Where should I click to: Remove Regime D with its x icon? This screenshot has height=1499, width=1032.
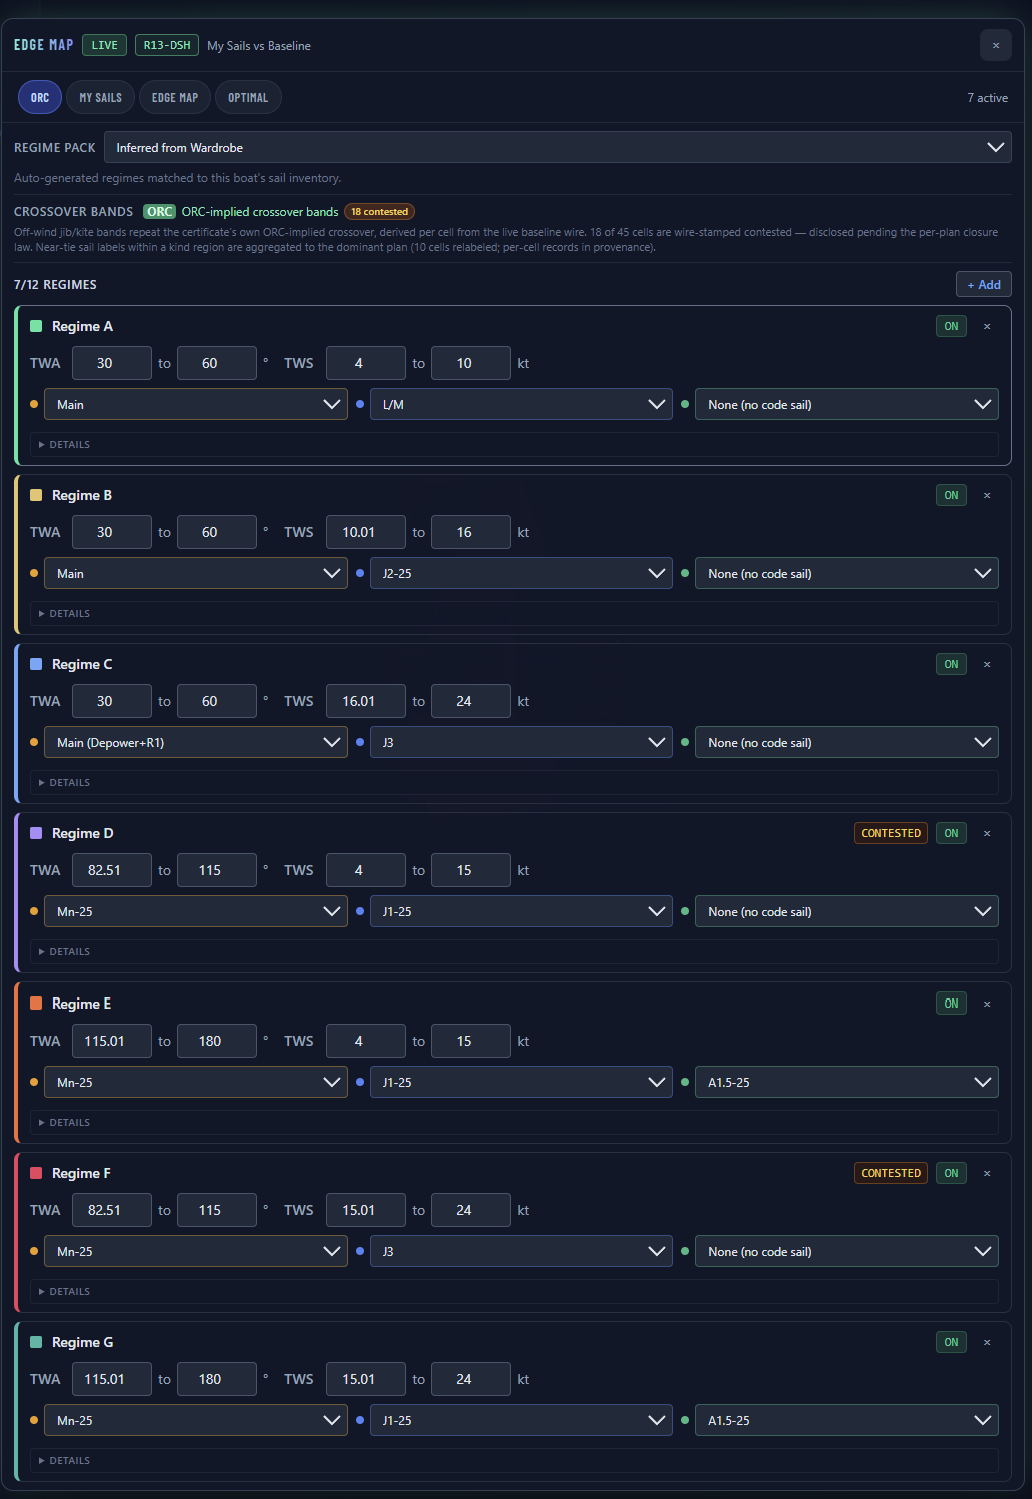[987, 833]
